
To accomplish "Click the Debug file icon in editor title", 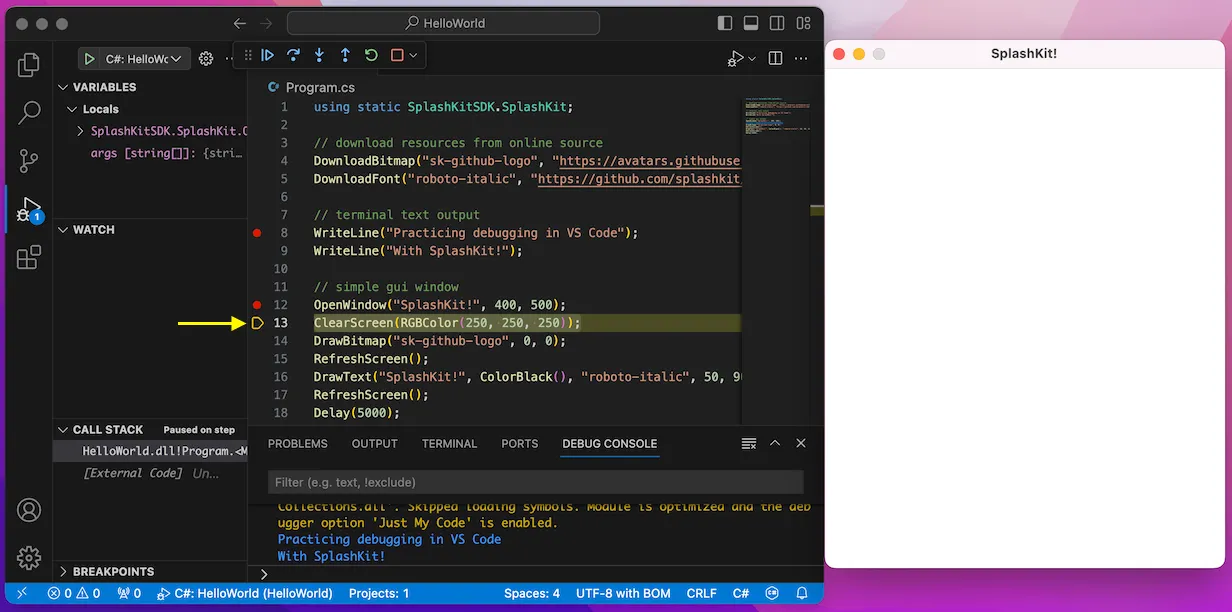I will 737,59.
